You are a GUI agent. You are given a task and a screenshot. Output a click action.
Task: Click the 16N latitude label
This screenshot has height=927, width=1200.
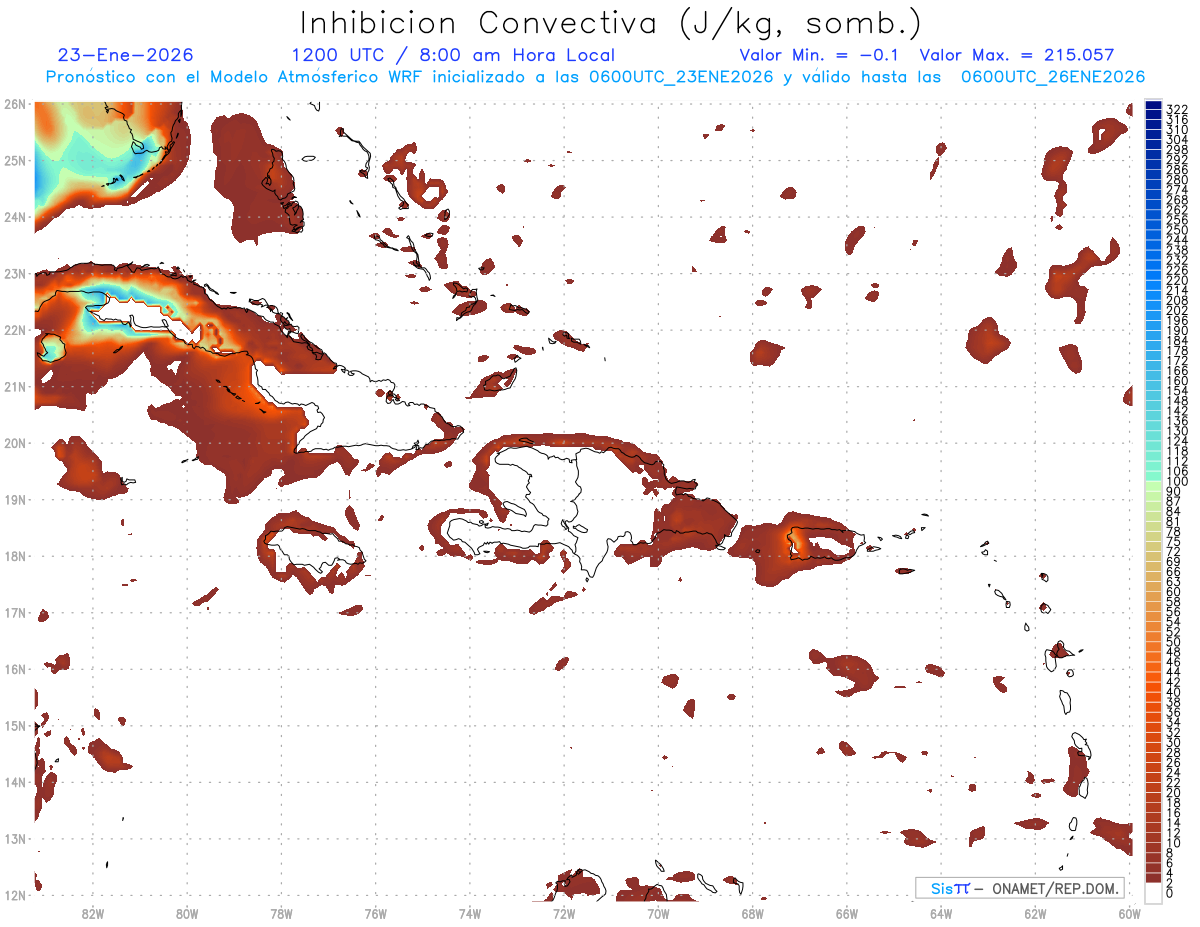(15, 669)
